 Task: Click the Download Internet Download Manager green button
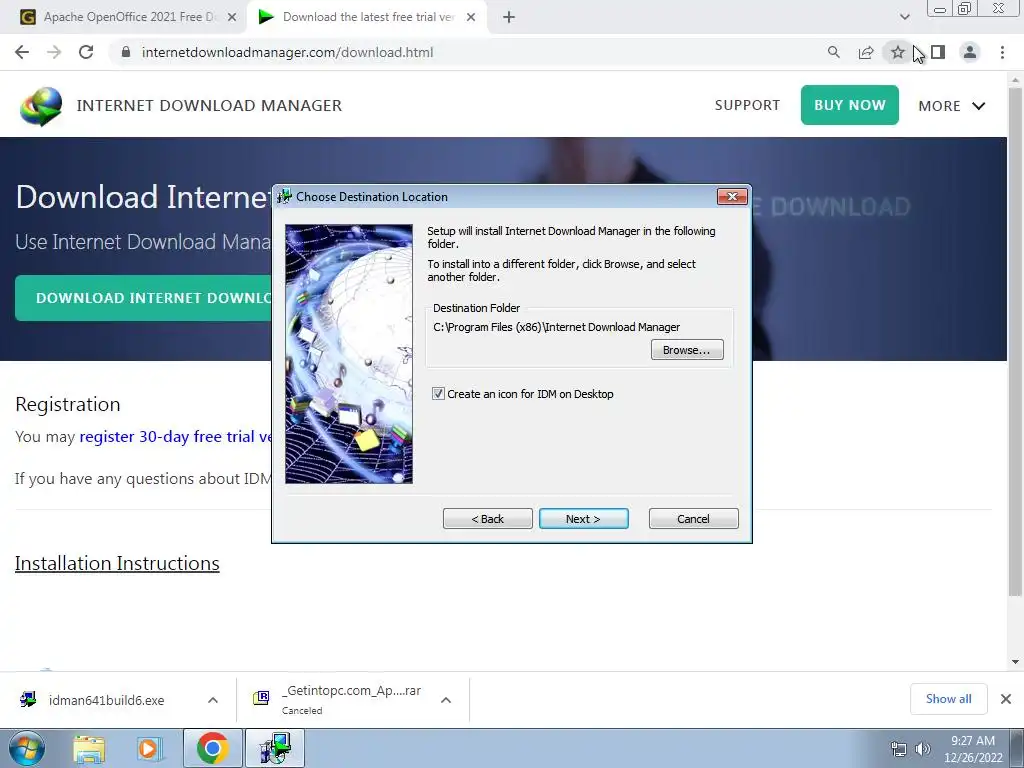point(144,298)
